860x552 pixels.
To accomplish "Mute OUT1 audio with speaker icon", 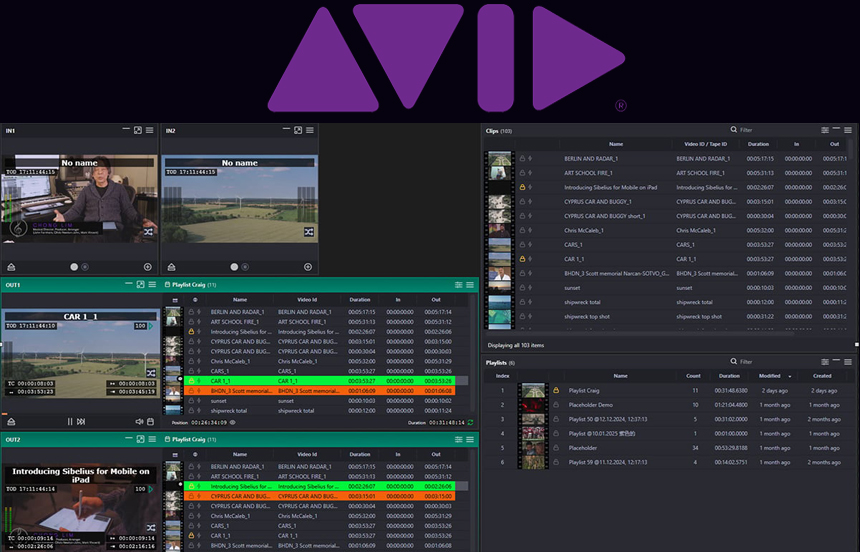I will pos(139,421).
